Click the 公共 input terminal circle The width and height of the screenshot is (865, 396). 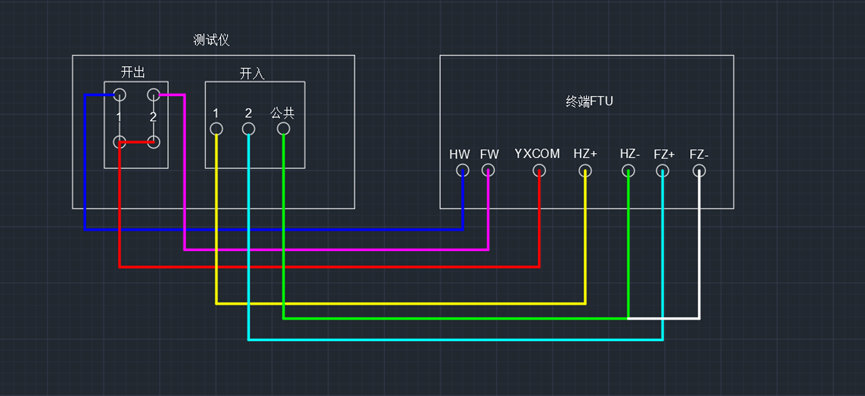[283, 129]
